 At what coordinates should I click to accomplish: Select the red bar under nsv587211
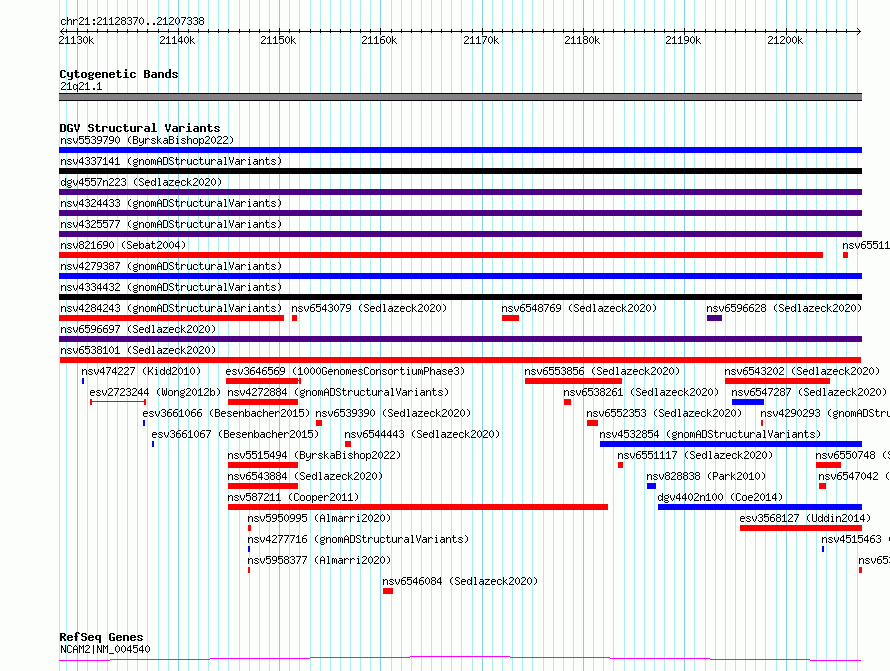pos(418,507)
